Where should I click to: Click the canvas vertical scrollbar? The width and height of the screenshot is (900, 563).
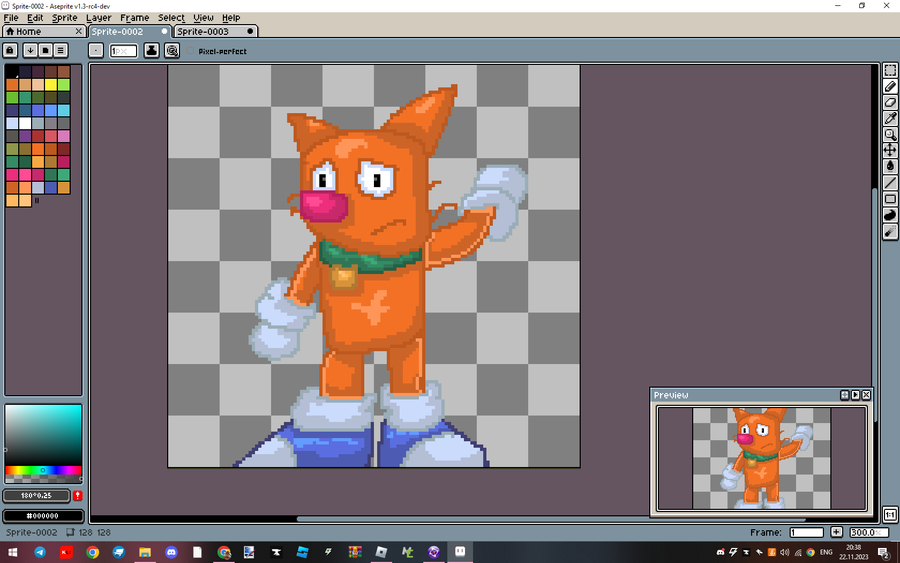coord(875,304)
